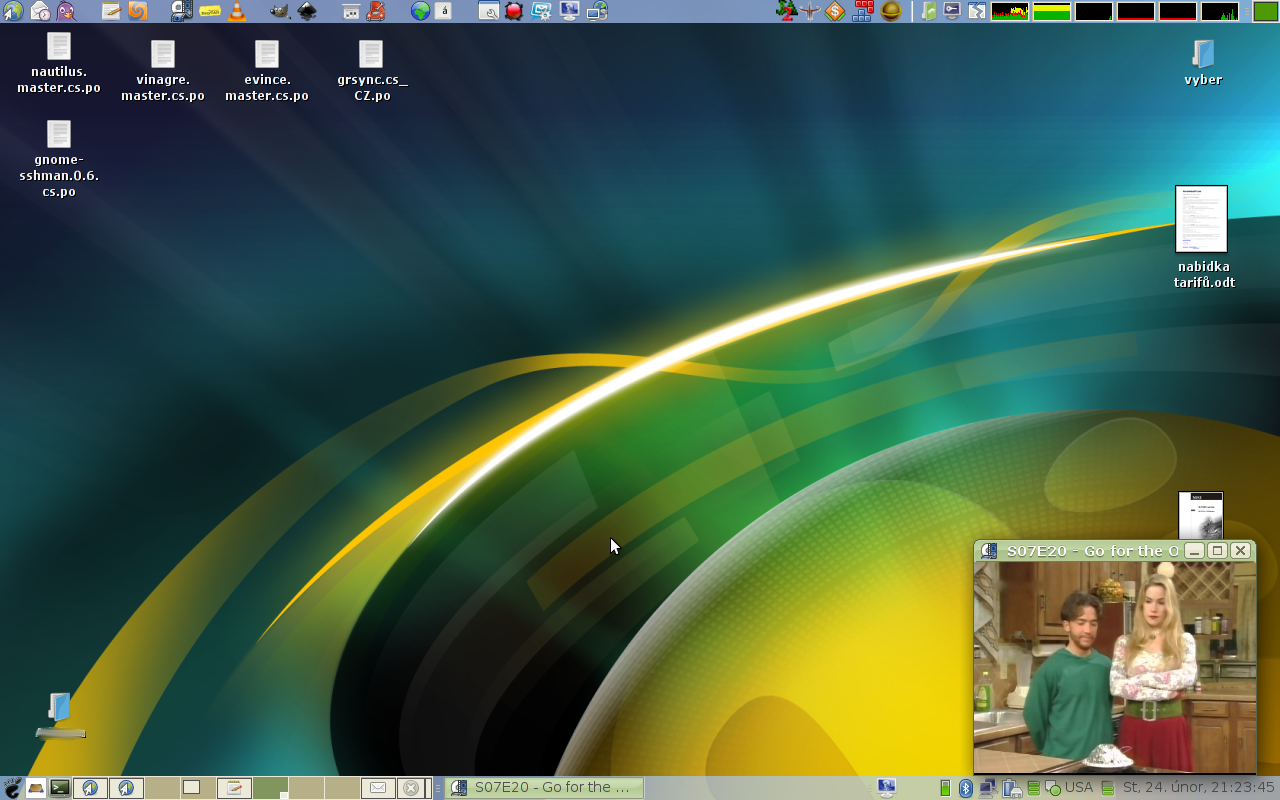Open the mail envelope icon in bottom panel

point(378,788)
